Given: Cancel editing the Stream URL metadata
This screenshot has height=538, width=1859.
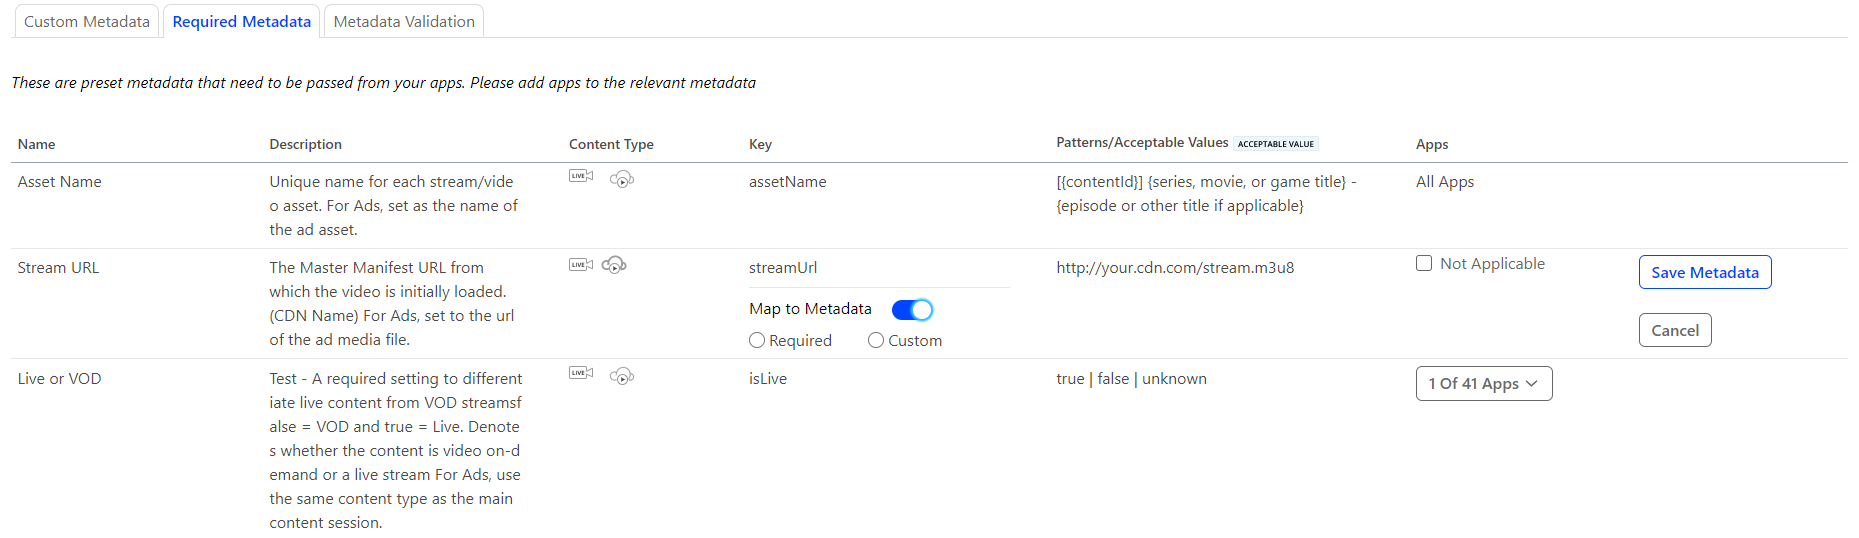Looking at the screenshot, I should click(1674, 331).
